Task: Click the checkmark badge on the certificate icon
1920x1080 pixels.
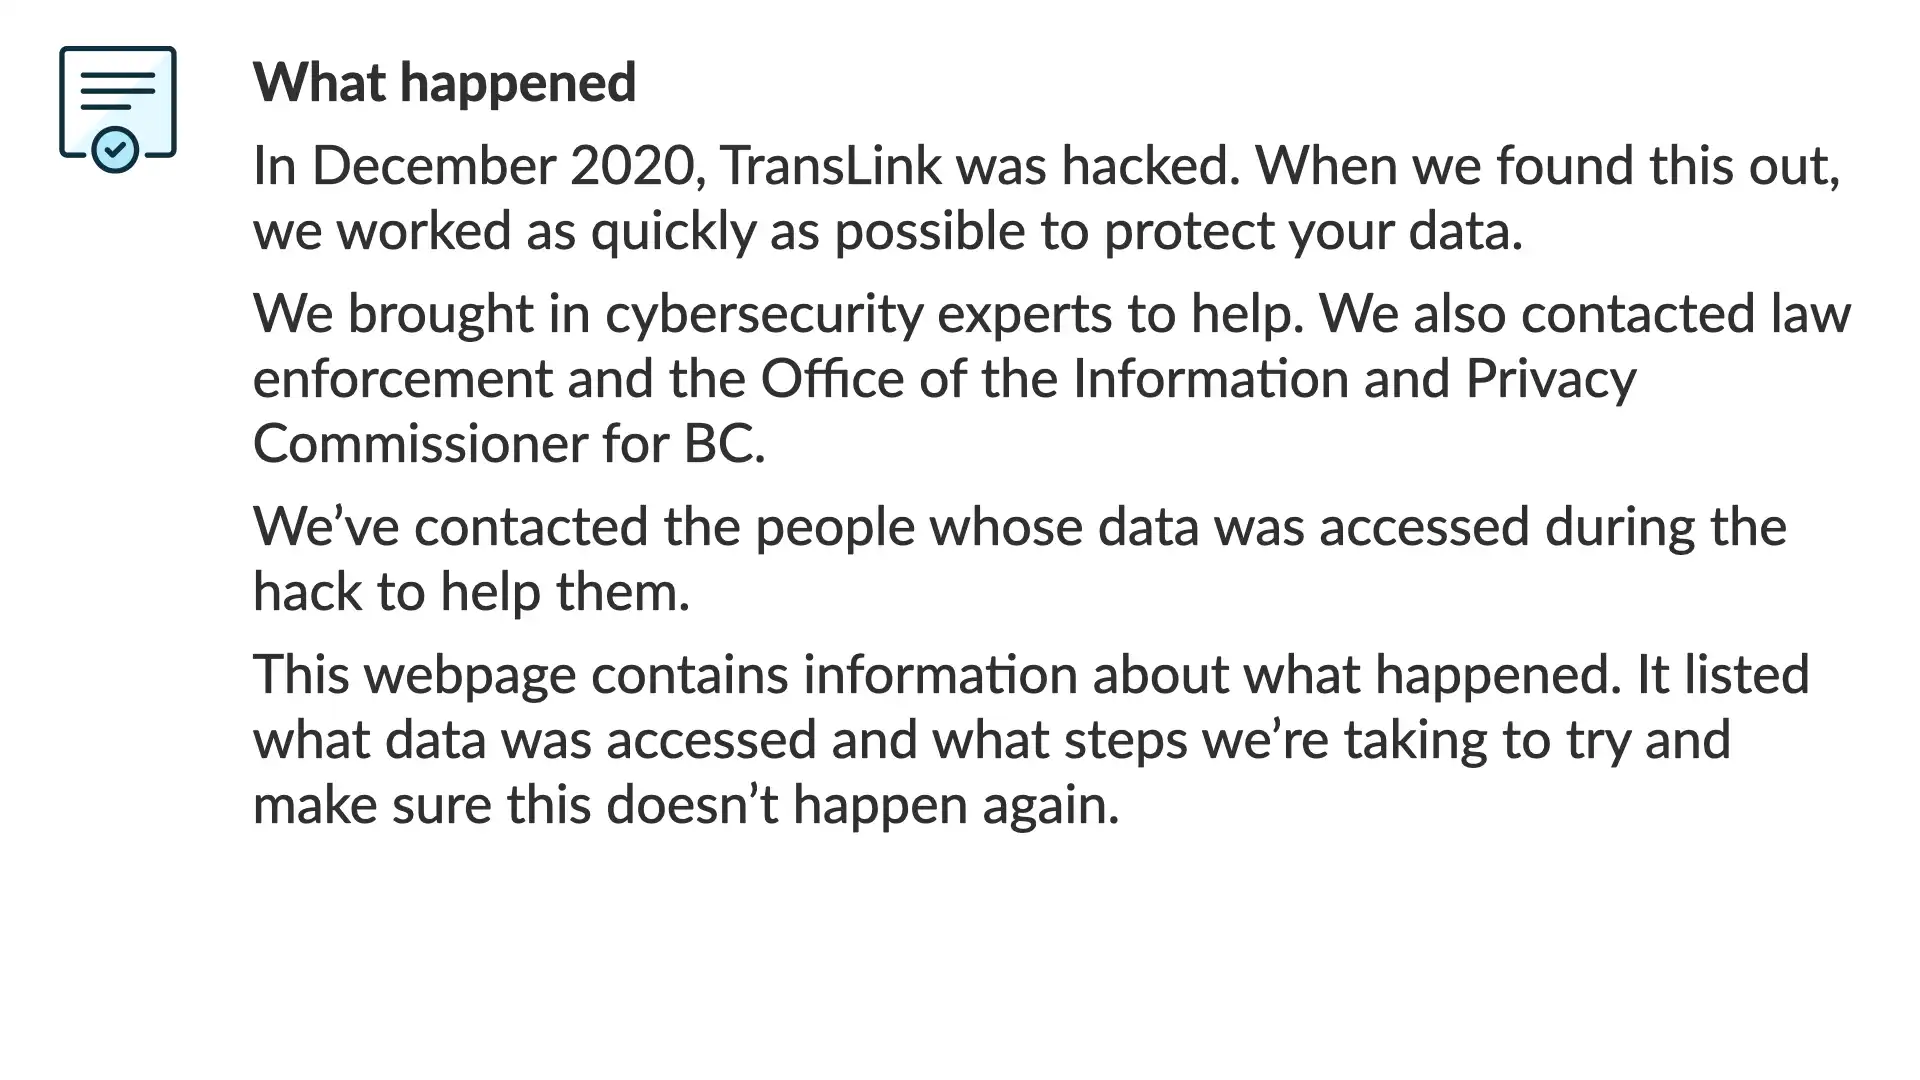Action: click(115, 150)
